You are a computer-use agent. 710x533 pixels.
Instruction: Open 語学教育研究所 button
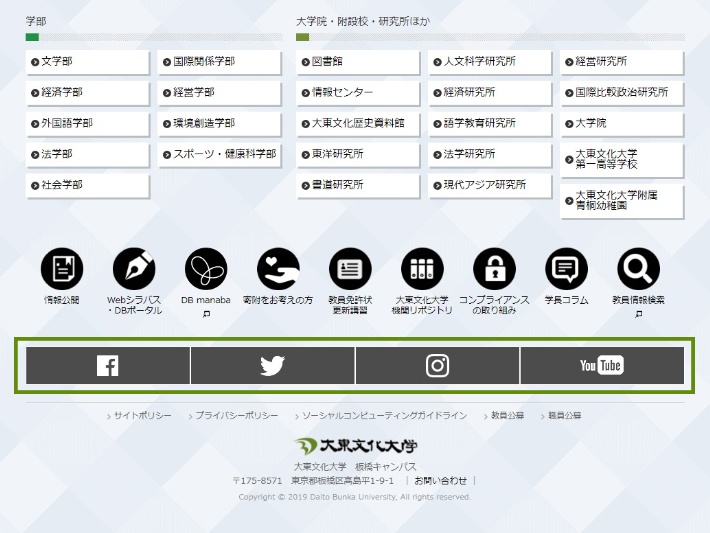490,123
